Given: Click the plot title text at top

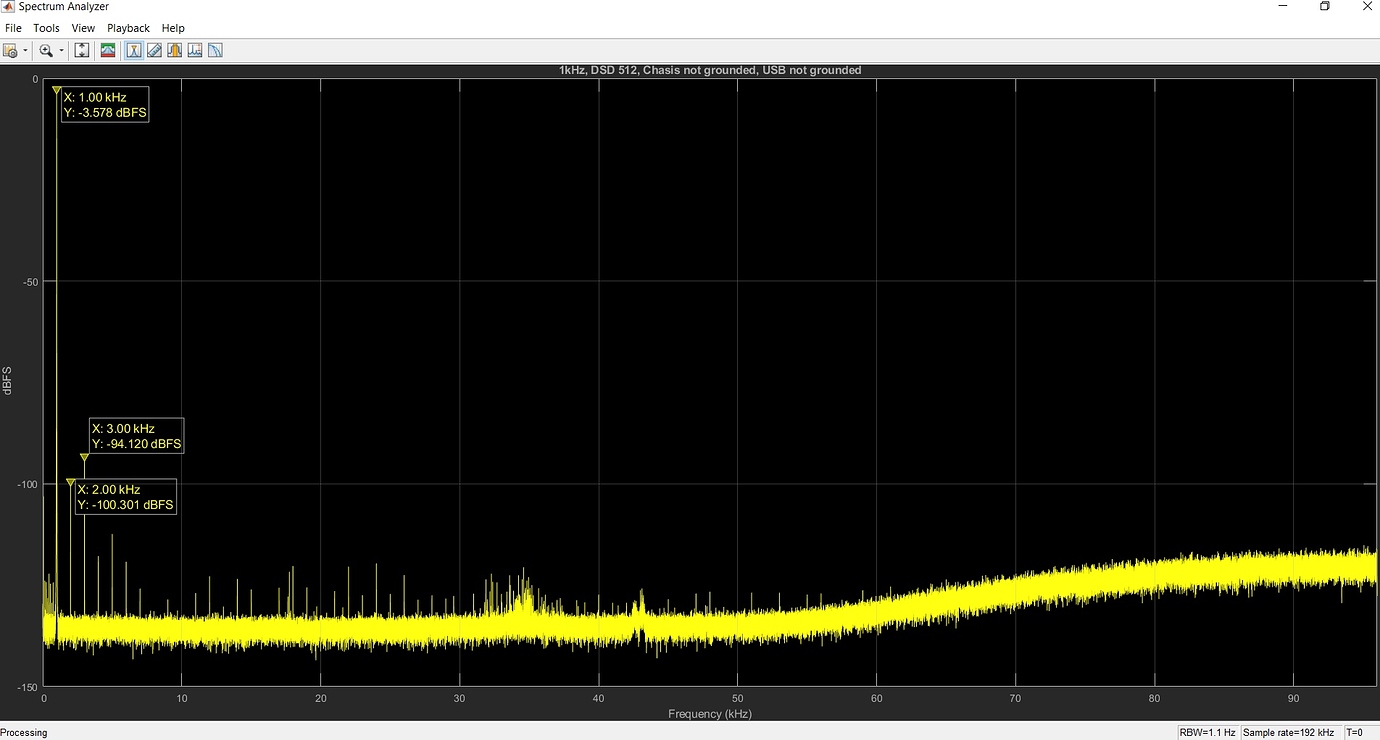Looking at the screenshot, I should (x=710, y=70).
